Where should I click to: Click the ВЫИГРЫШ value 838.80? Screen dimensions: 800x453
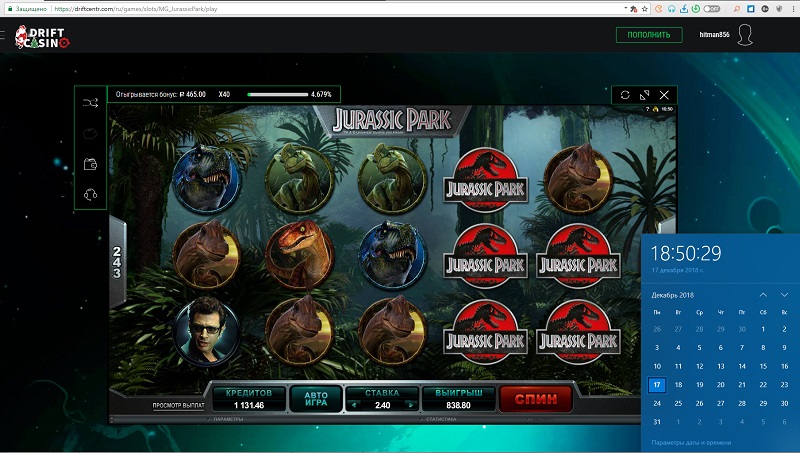click(458, 406)
